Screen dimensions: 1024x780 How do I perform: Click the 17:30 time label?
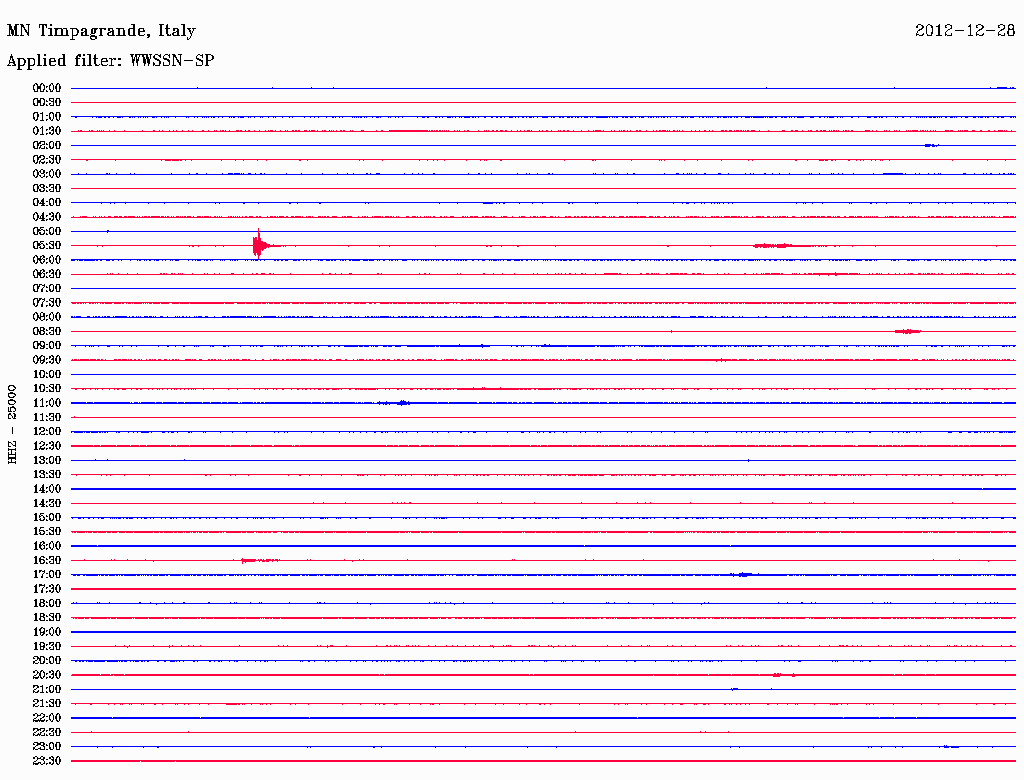coord(47,589)
